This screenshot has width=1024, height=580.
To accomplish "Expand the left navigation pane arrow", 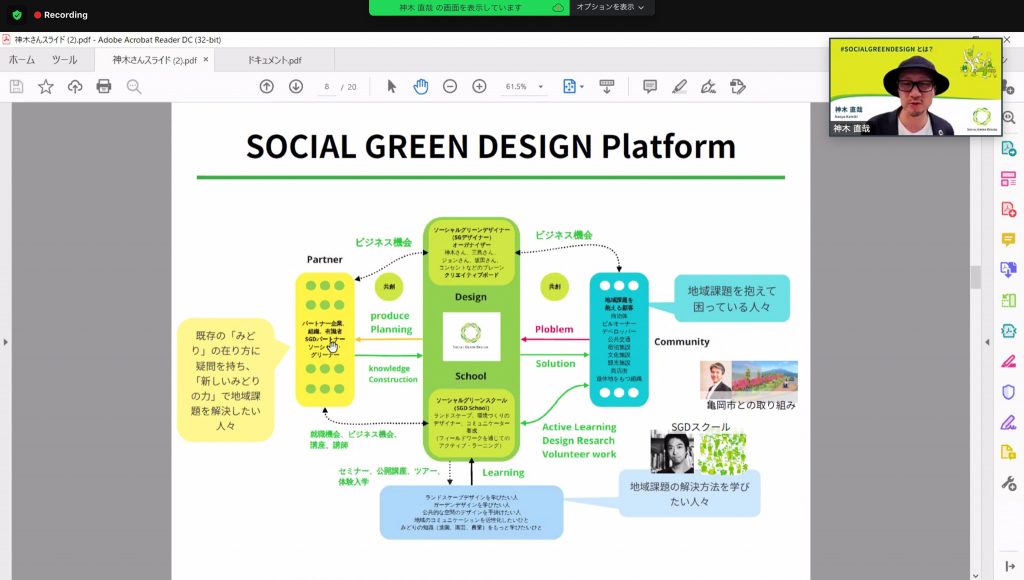I will tap(5, 342).
